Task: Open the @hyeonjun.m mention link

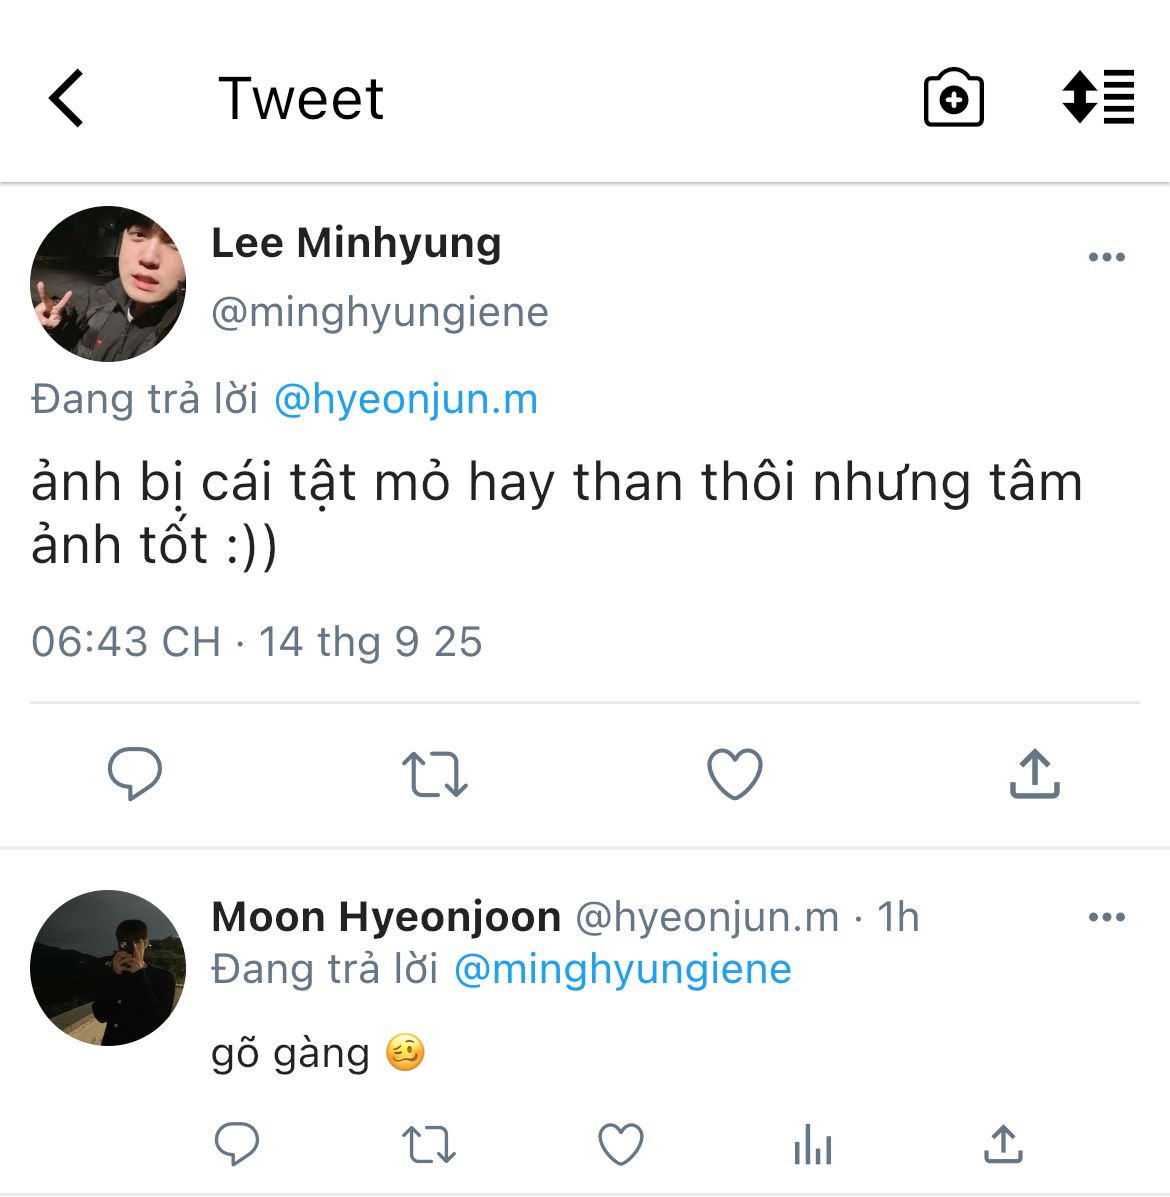Action: (406, 400)
